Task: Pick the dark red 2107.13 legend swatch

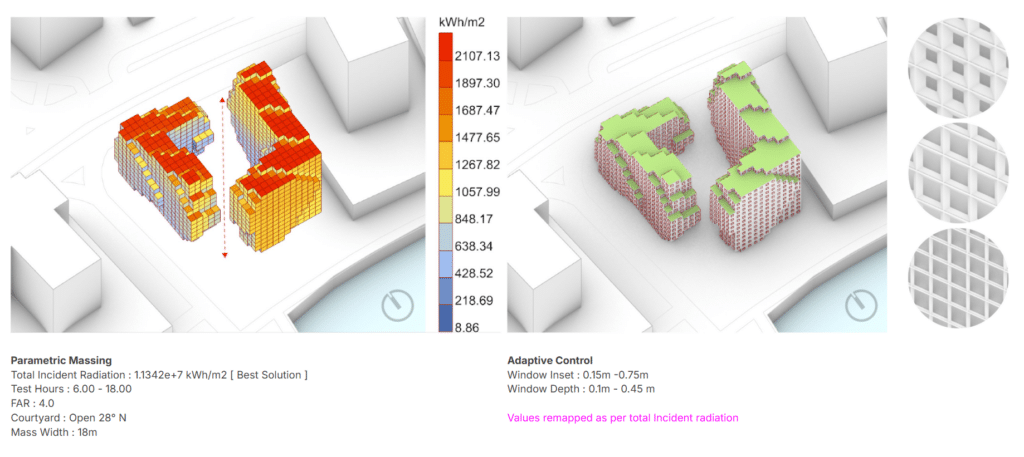Action: pos(448,54)
